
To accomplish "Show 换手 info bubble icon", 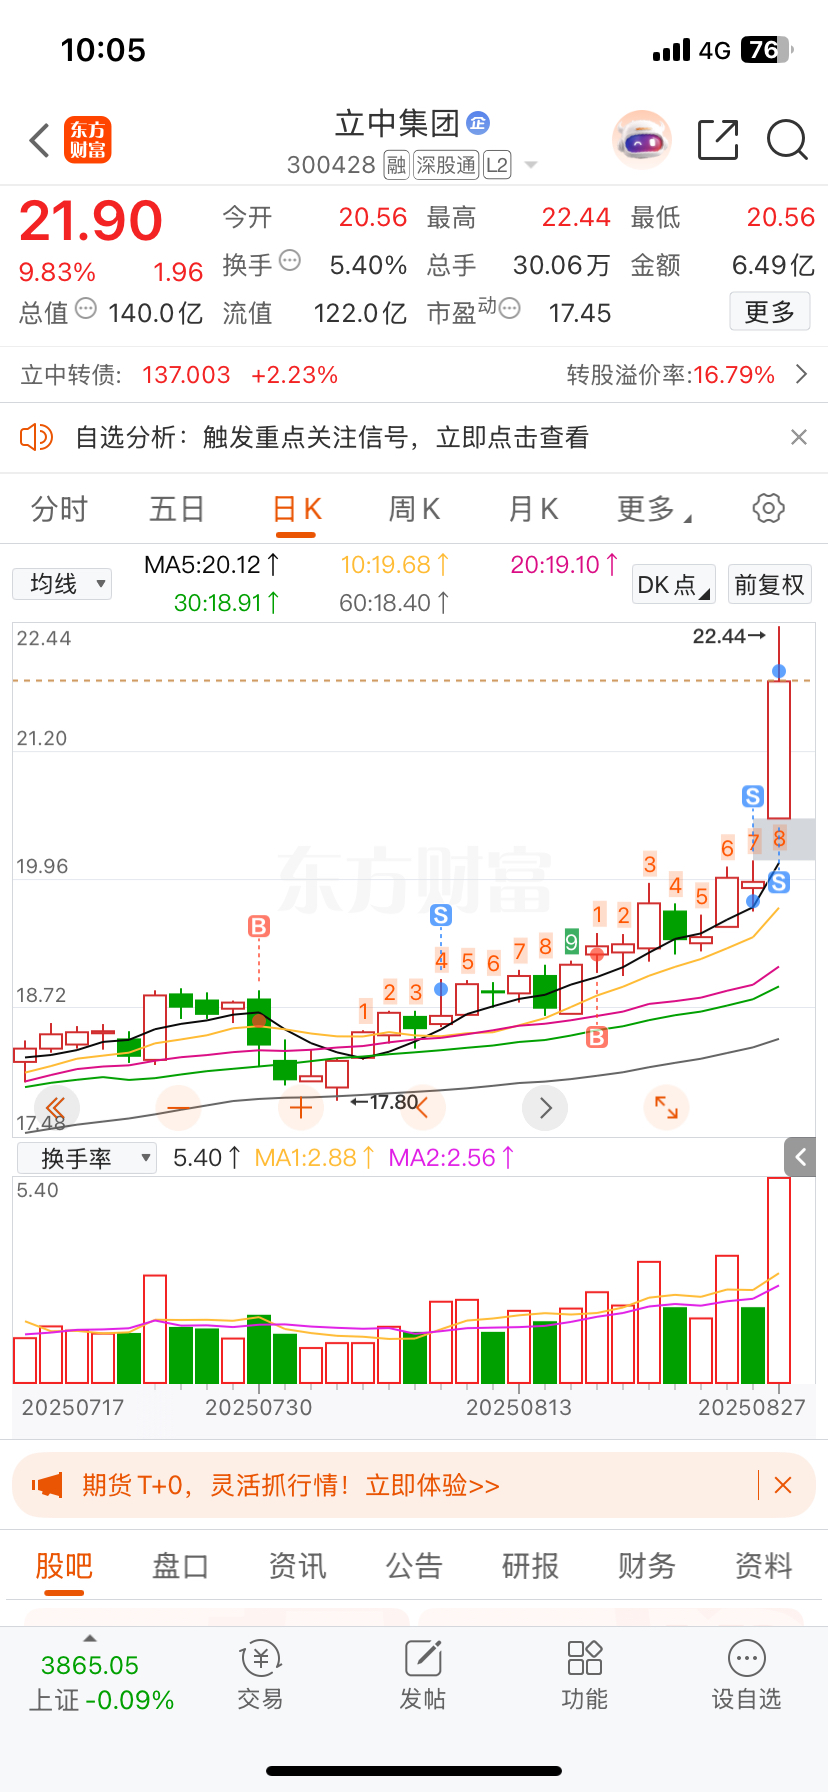I will 290,261.
